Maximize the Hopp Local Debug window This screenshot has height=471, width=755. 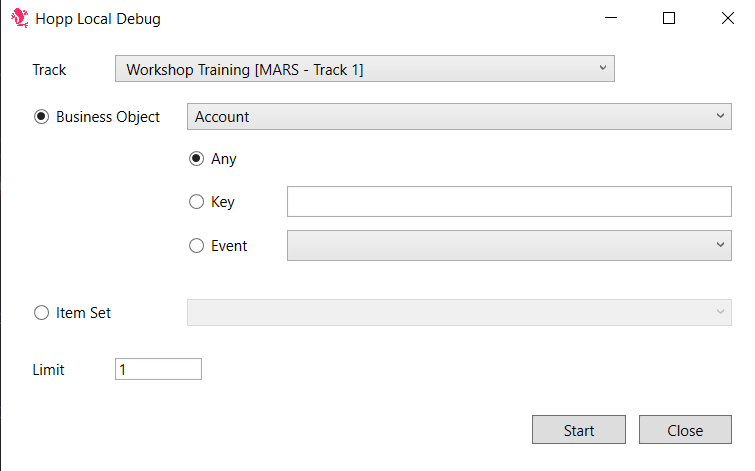click(x=669, y=18)
